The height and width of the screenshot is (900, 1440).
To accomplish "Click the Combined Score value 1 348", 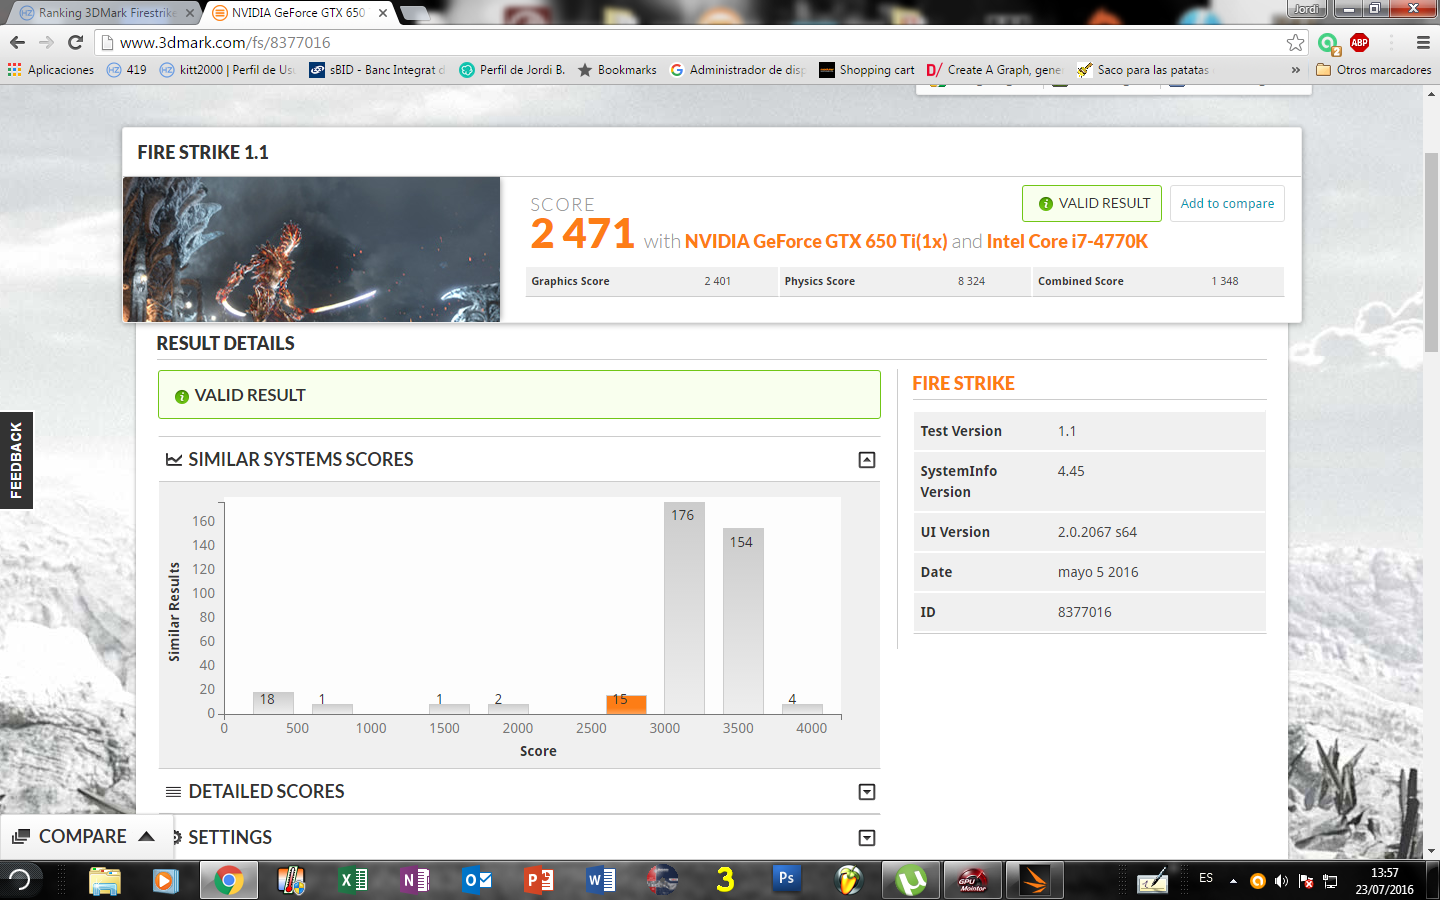I will pos(1225,281).
